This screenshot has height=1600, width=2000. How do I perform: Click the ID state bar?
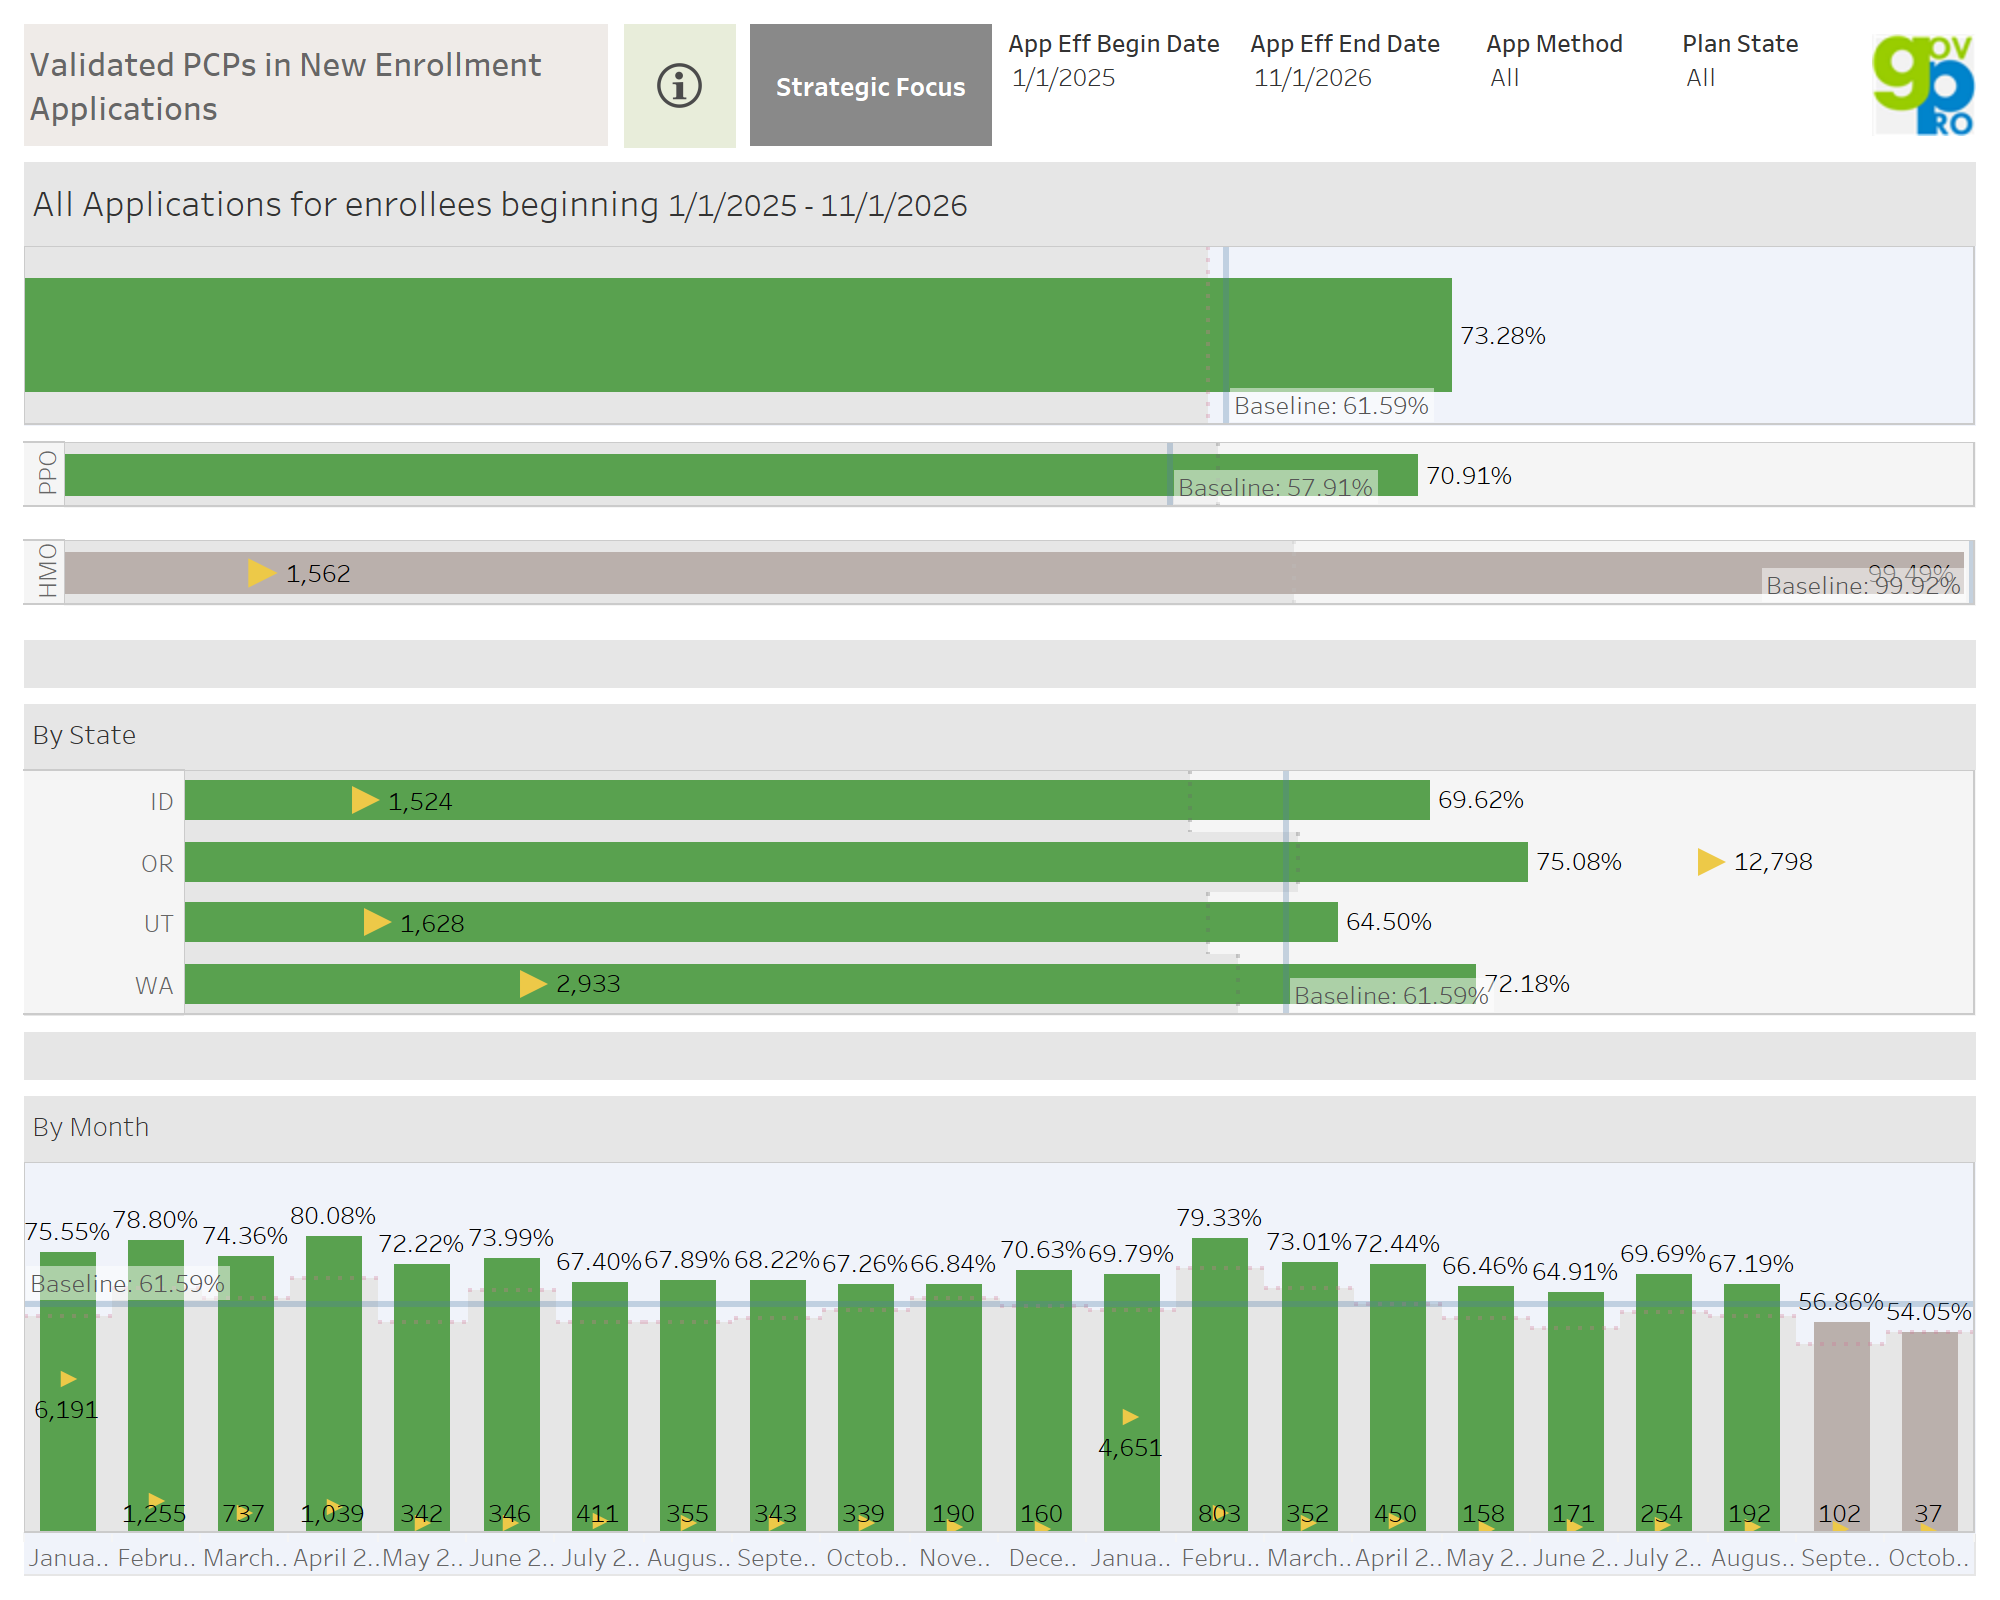pos(807,800)
